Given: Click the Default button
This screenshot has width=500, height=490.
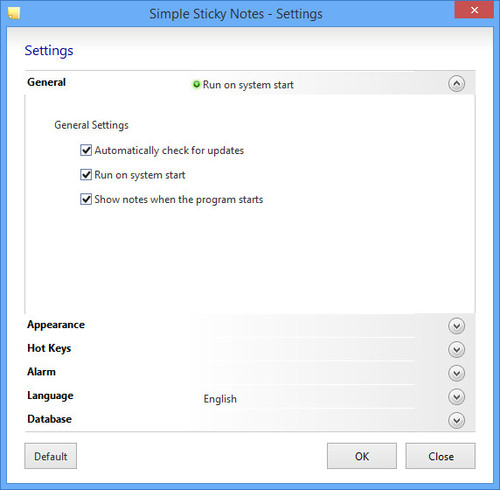Looking at the screenshot, I should coord(51,456).
